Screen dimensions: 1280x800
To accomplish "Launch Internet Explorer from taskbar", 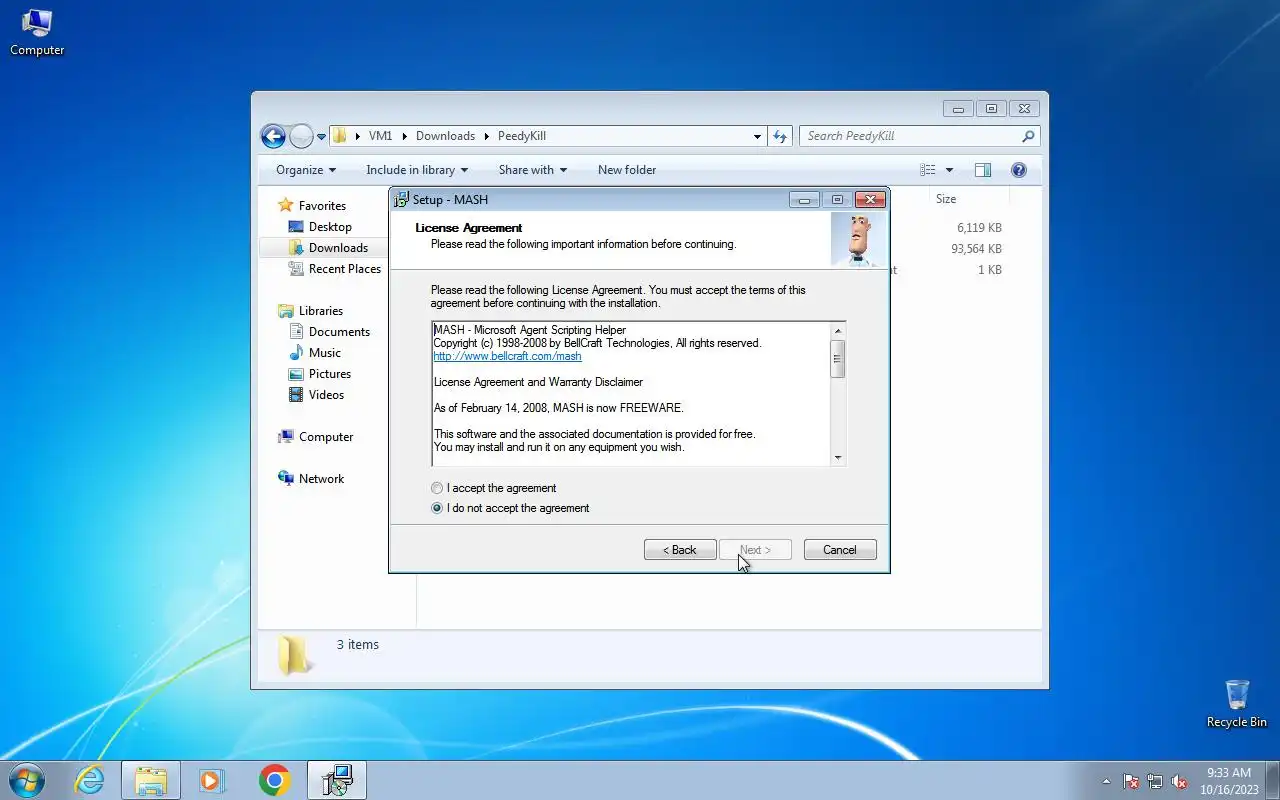I will pos(90,780).
